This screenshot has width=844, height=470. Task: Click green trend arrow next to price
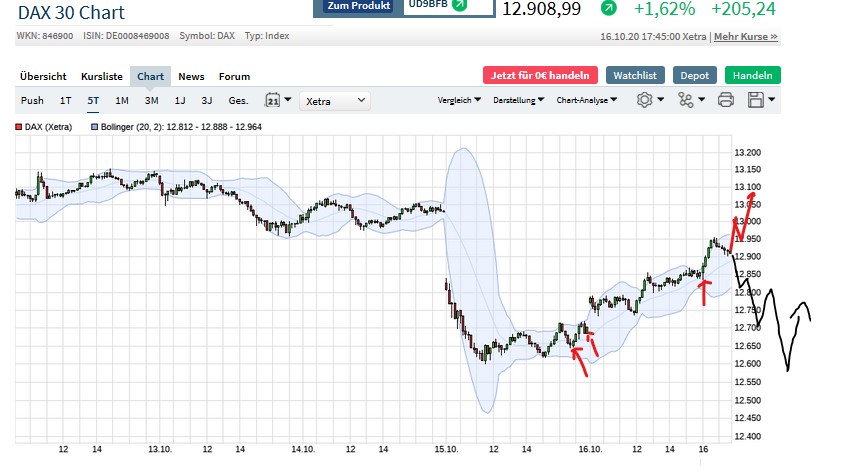coord(609,8)
